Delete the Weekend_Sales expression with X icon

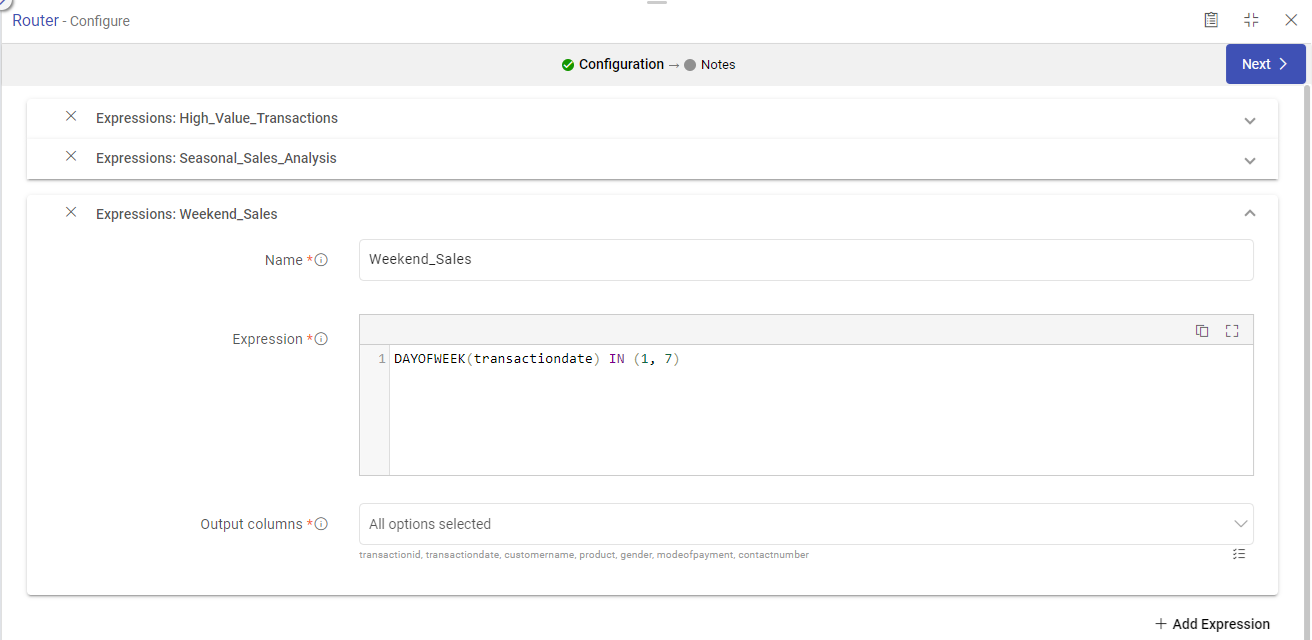(x=71, y=213)
